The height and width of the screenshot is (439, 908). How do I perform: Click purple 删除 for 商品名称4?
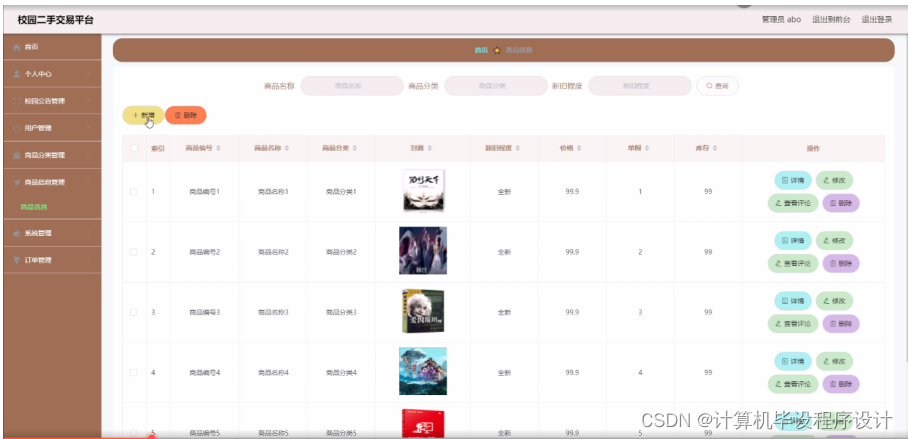pos(841,384)
